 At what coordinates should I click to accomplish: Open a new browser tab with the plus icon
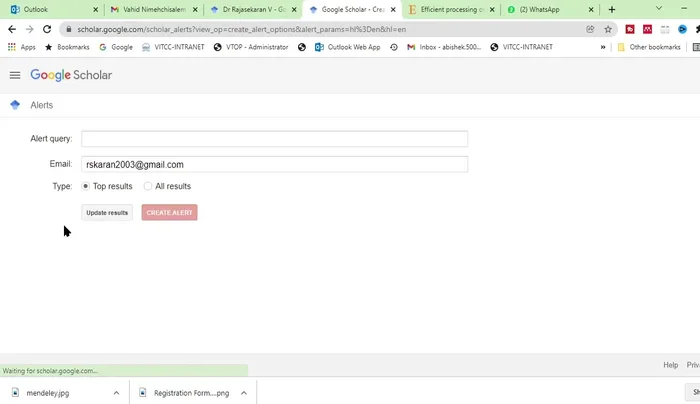[x=612, y=9]
